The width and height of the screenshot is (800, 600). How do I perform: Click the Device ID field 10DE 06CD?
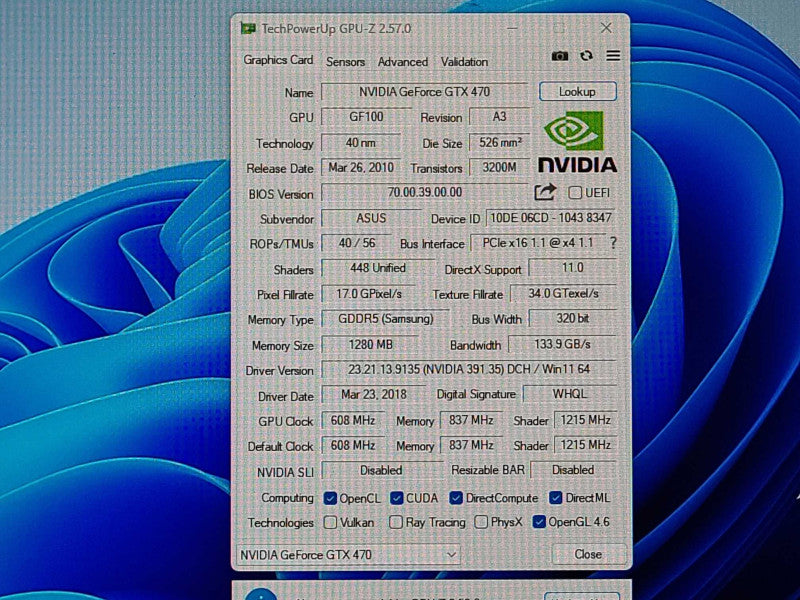[x=551, y=218]
